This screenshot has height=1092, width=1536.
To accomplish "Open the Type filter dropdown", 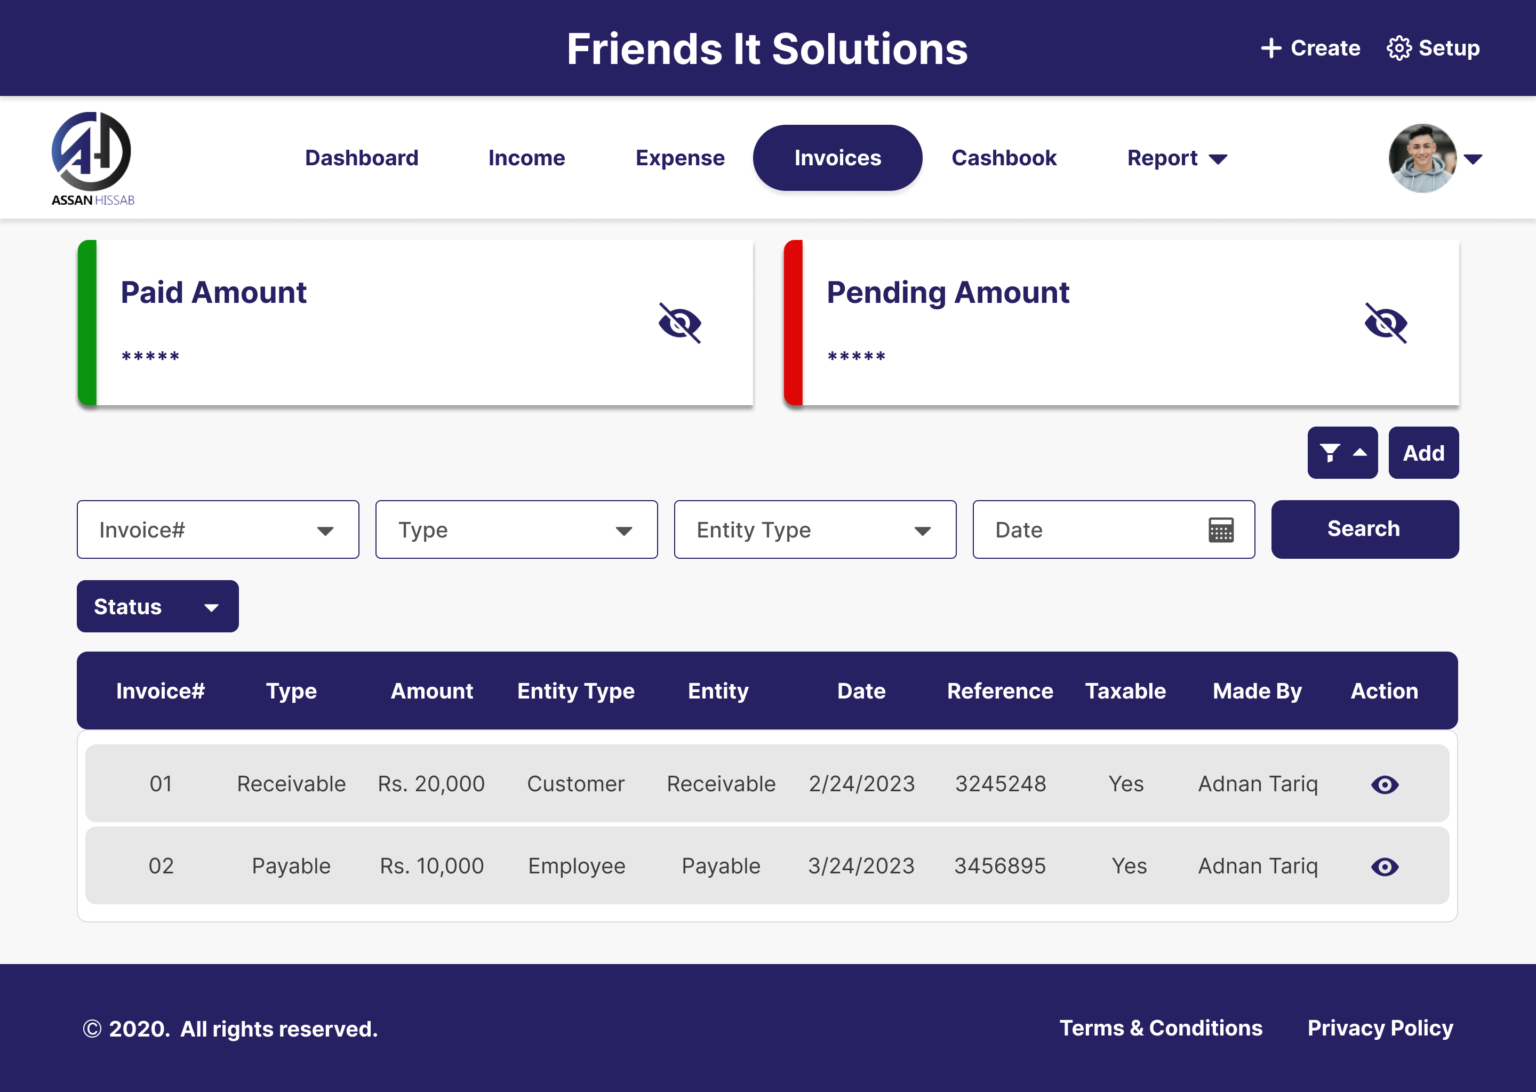I will pyautogui.click(x=516, y=530).
